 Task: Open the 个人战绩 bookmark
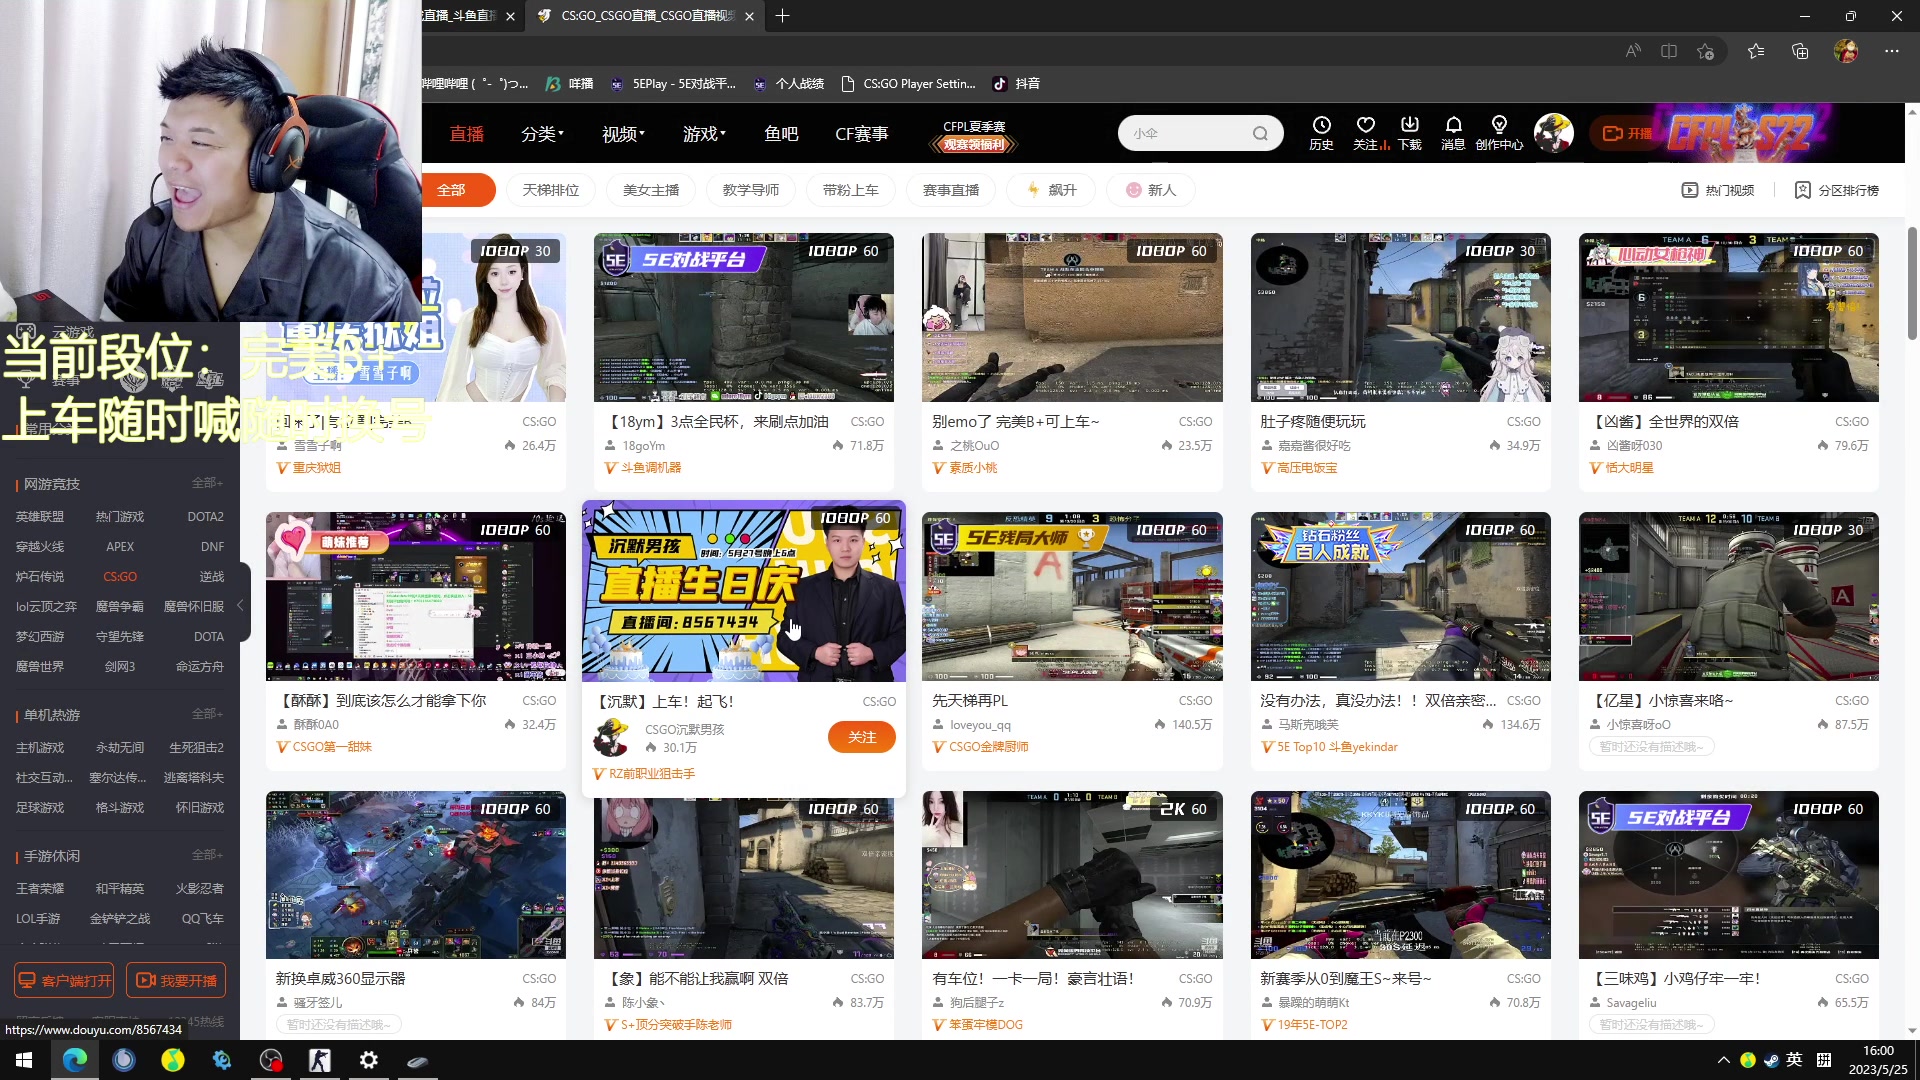pos(789,84)
